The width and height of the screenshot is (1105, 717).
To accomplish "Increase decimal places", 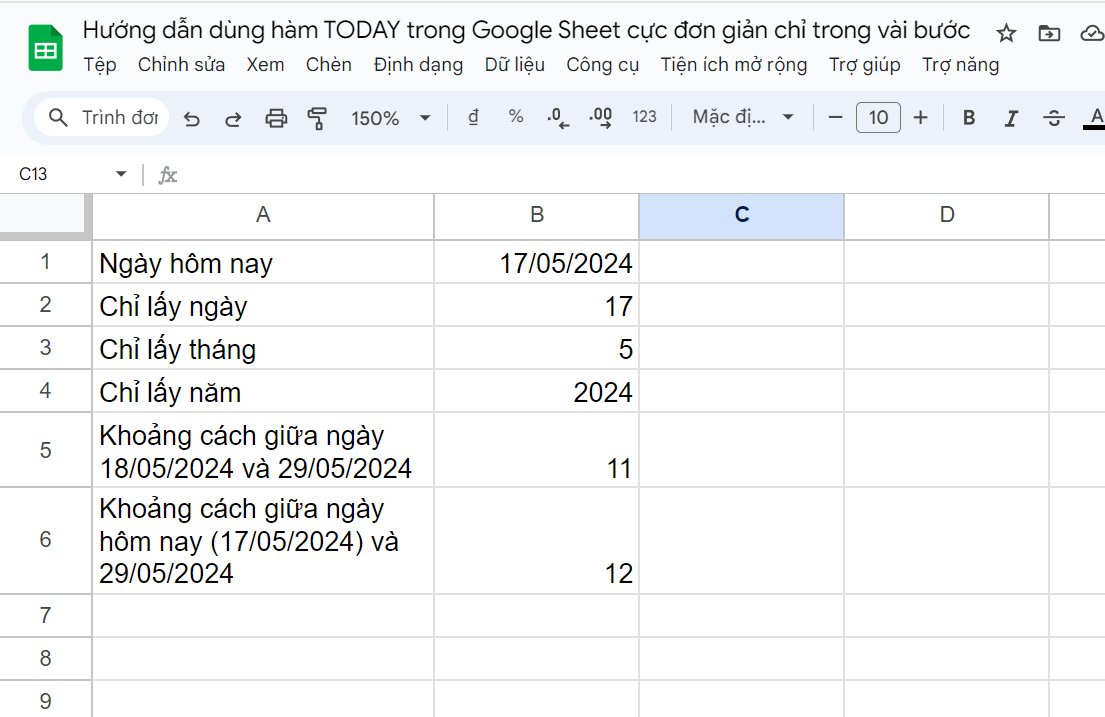I will (600, 117).
